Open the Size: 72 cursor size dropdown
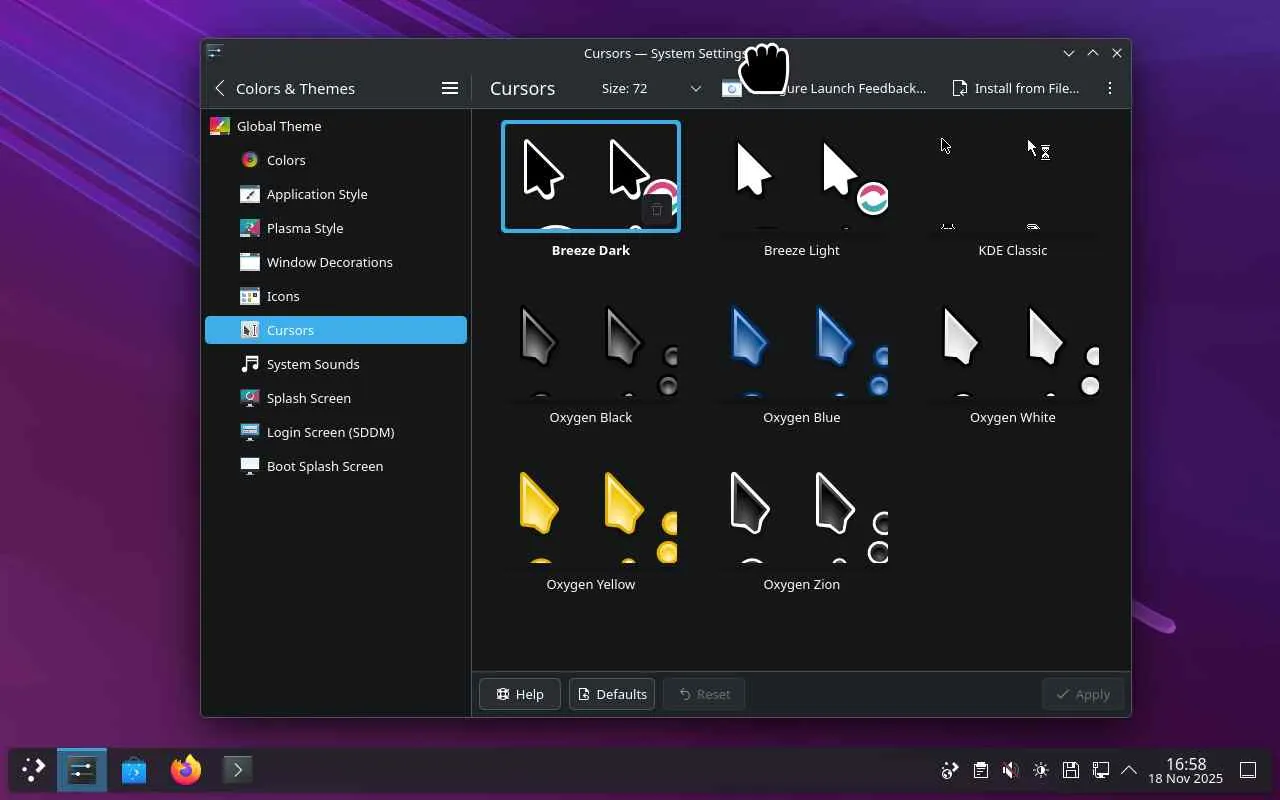1280x800 pixels. [651, 88]
